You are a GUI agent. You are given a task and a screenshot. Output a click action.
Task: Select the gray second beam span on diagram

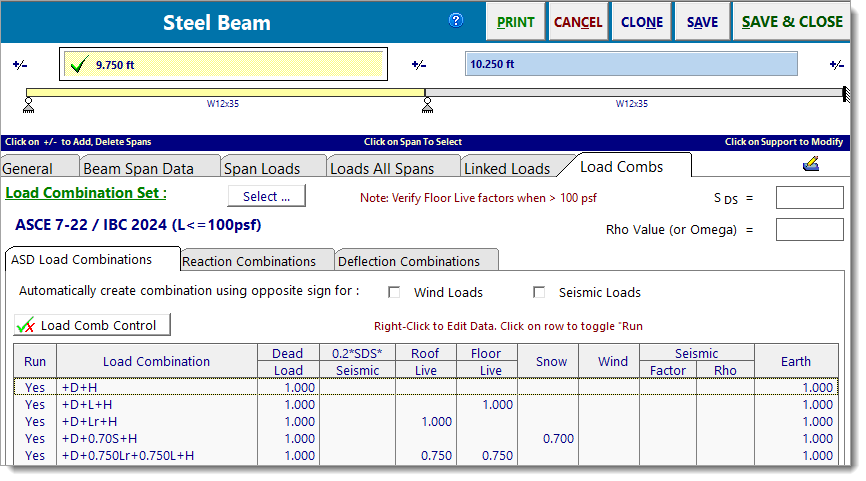[x=634, y=93]
